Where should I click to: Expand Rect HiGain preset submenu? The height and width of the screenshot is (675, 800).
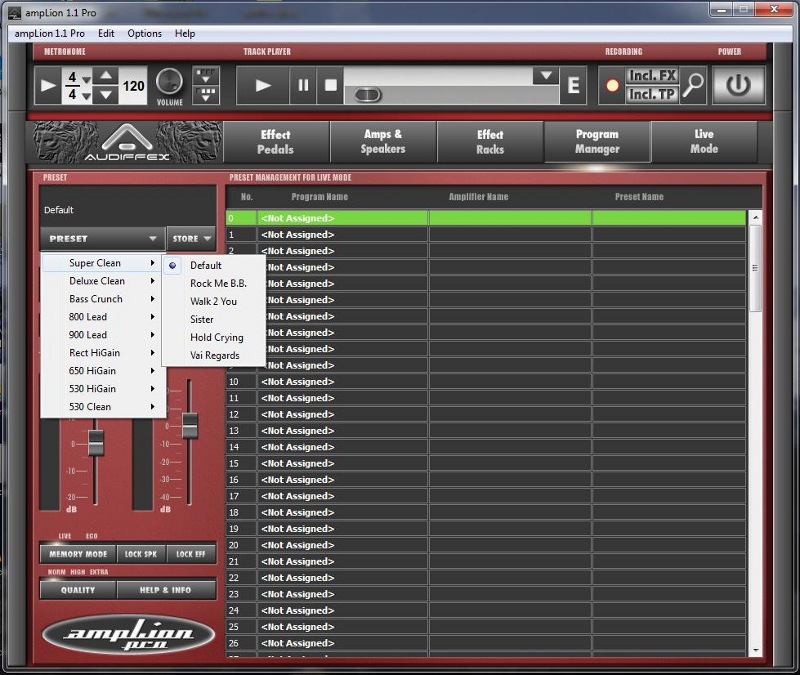pyautogui.click(x=104, y=353)
